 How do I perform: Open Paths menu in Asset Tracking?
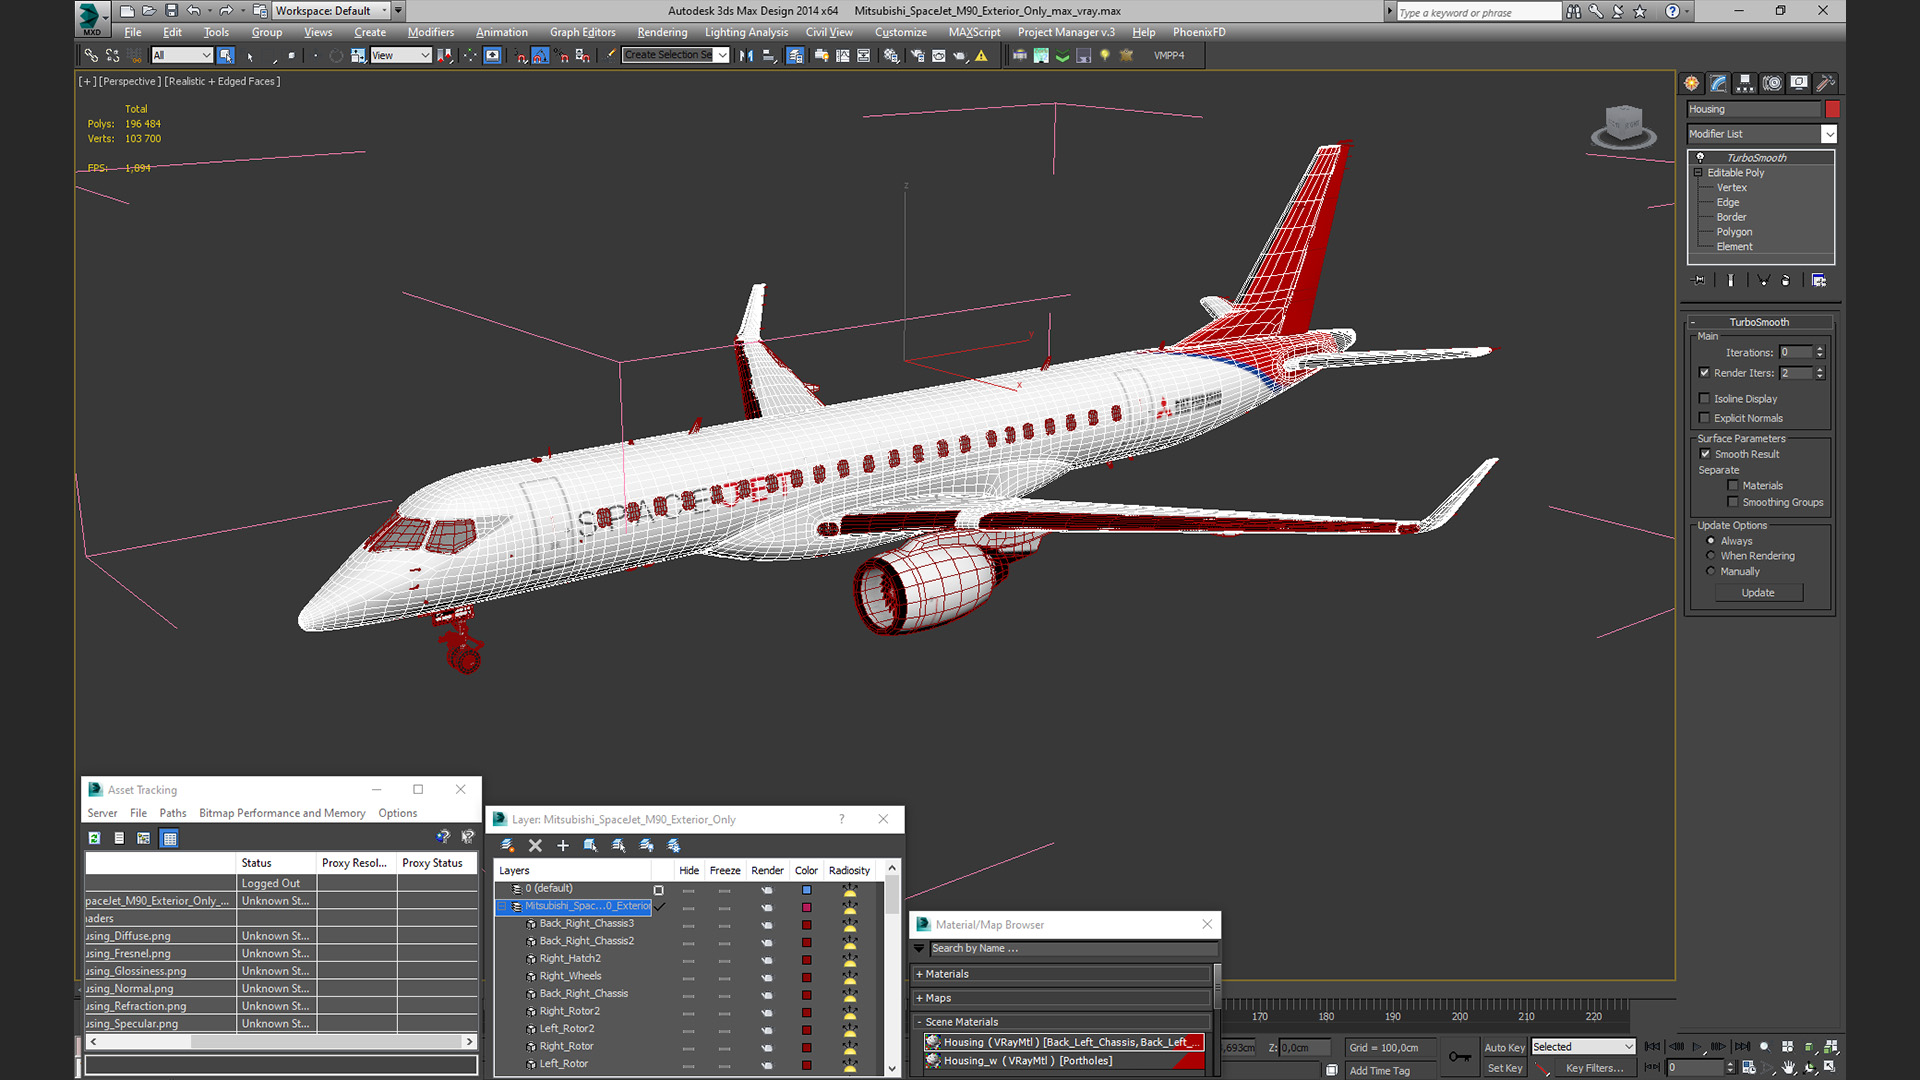click(x=173, y=813)
